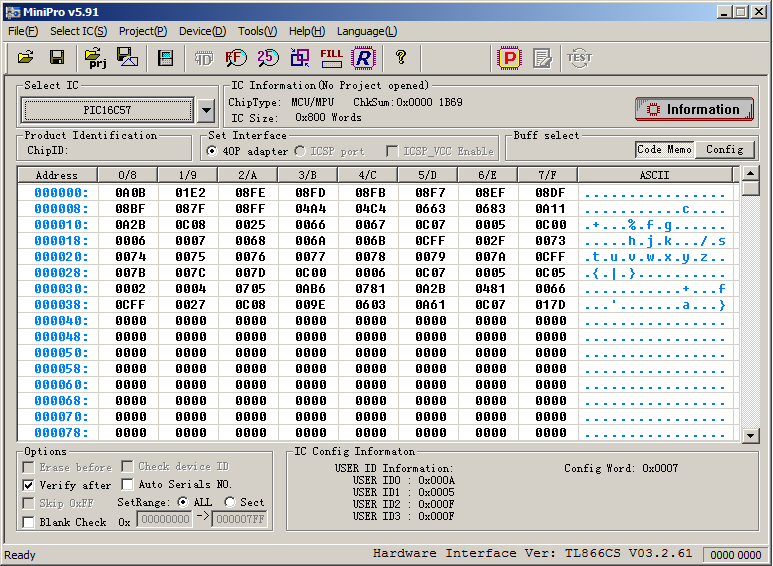
Task: Click the hex view scrollbar thumb
Action: tap(750, 189)
